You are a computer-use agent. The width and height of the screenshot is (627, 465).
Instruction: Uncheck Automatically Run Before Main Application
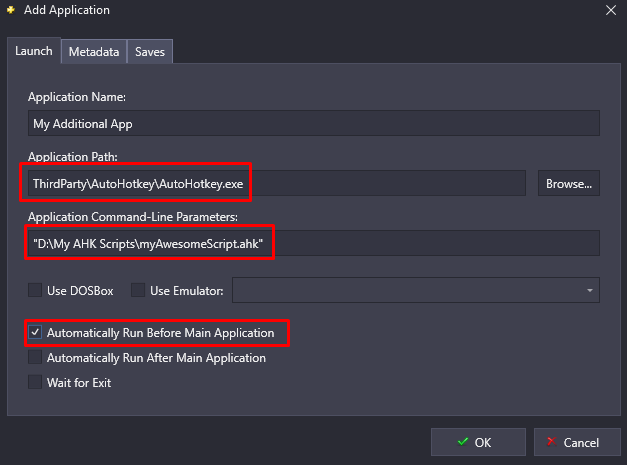(x=37, y=332)
